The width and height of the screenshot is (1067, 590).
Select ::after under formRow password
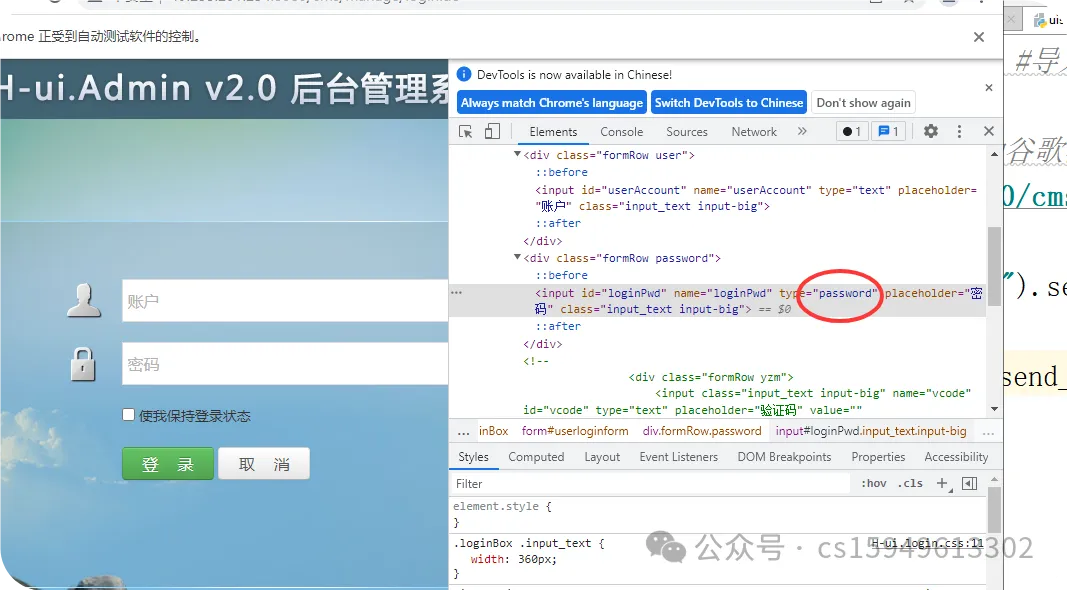[x=558, y=326]
